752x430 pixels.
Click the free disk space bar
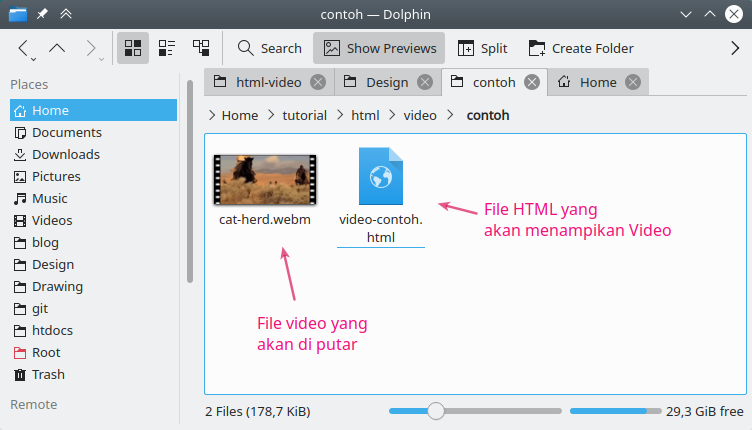(615, 411)
